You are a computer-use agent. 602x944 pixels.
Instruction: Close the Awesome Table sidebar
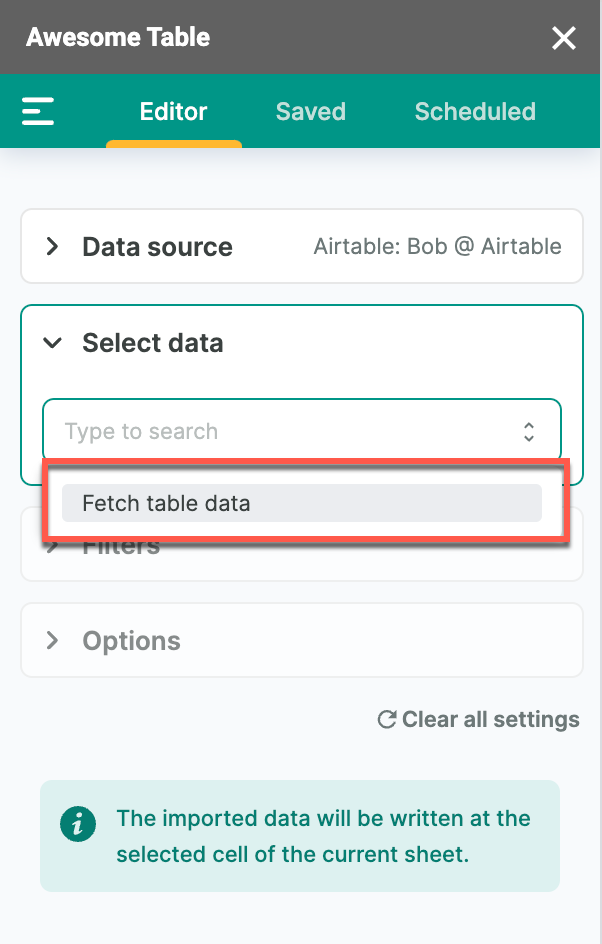coord(563,39)
